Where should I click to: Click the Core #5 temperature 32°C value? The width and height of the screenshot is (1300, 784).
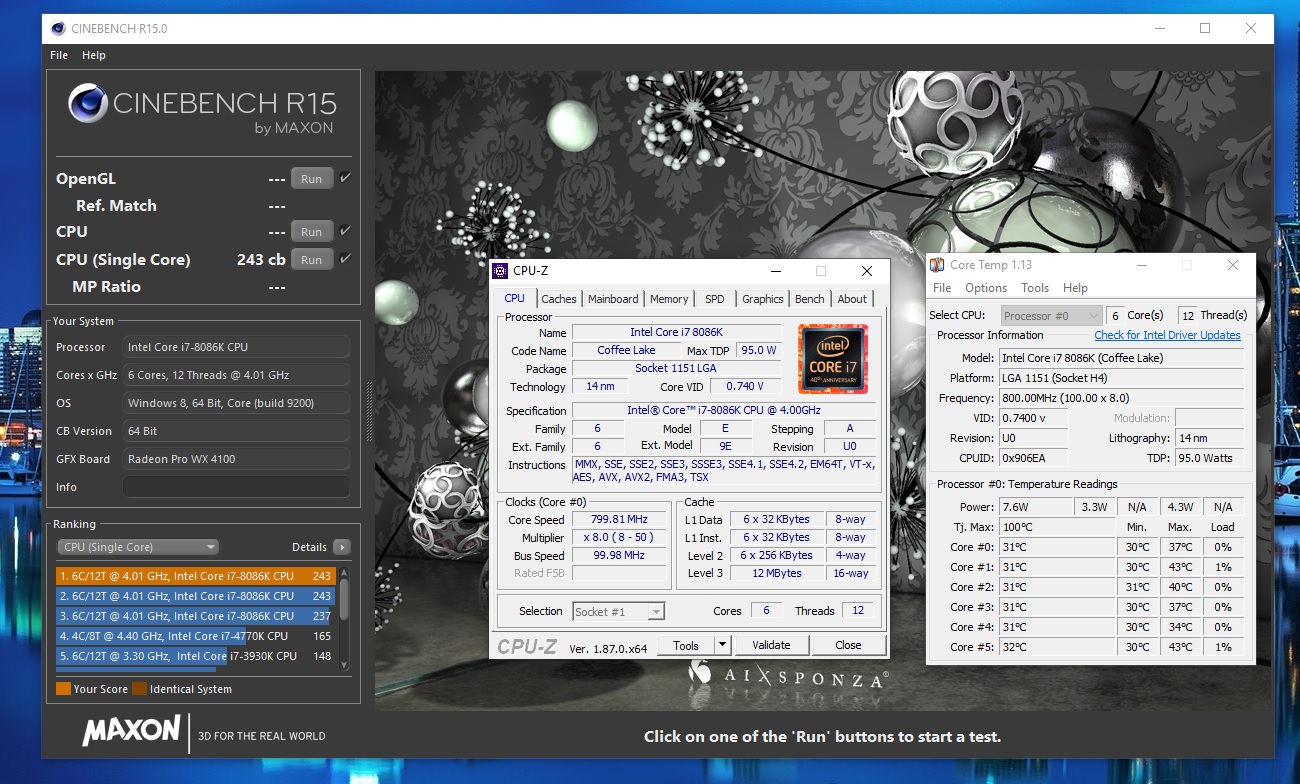pyautogui.click(x=1057, y=647)
